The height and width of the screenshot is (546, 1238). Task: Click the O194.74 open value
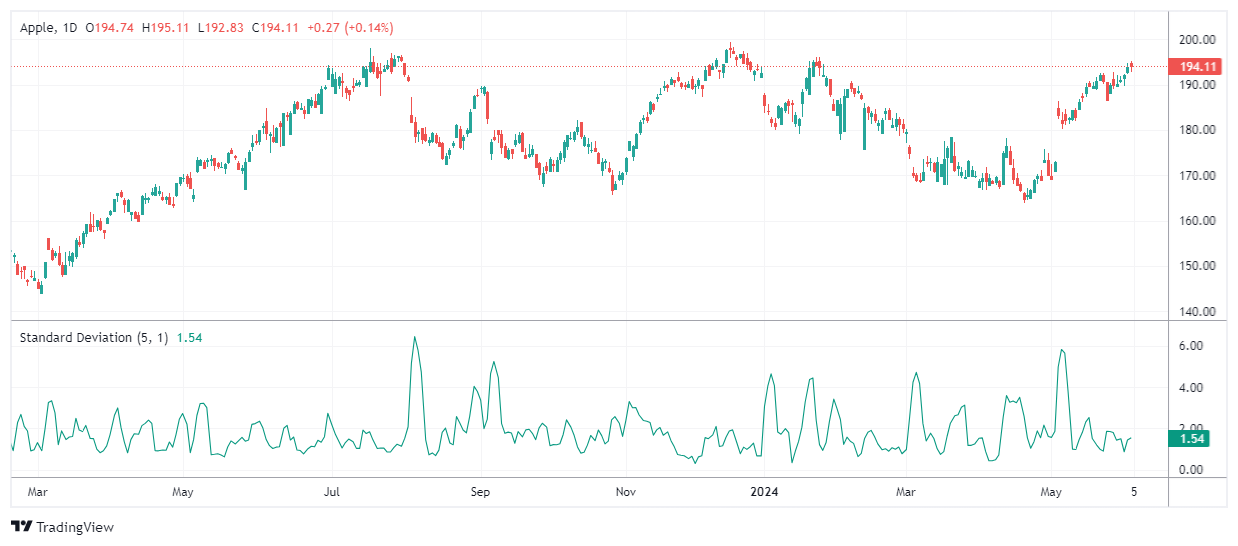pos(111,27)
